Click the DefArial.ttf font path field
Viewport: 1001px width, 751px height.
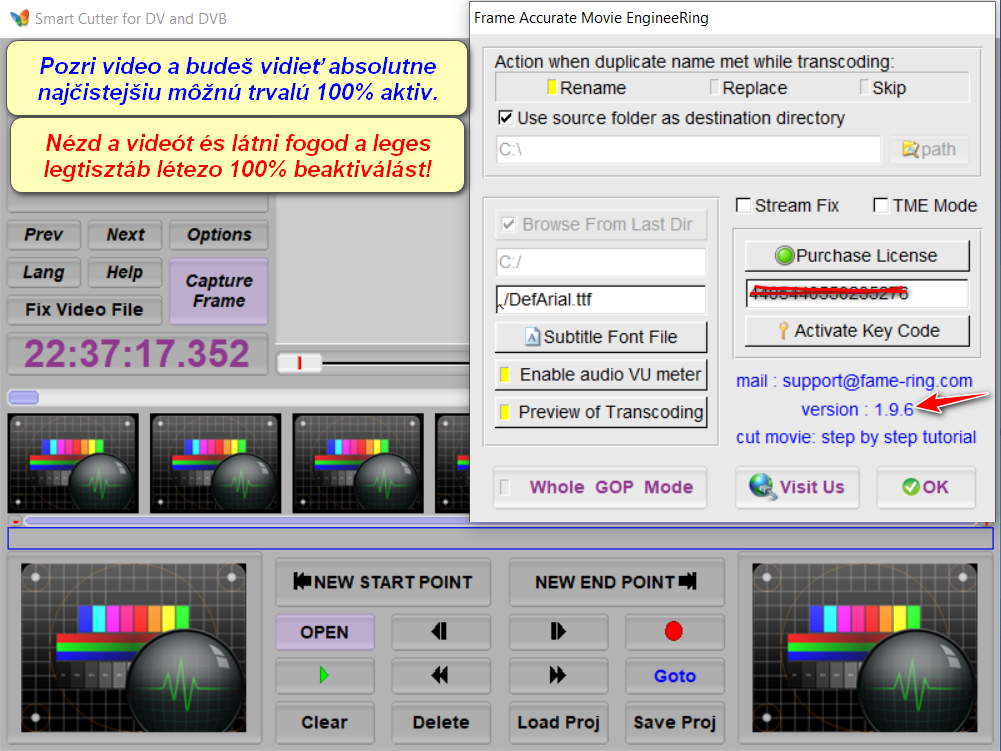601,299
